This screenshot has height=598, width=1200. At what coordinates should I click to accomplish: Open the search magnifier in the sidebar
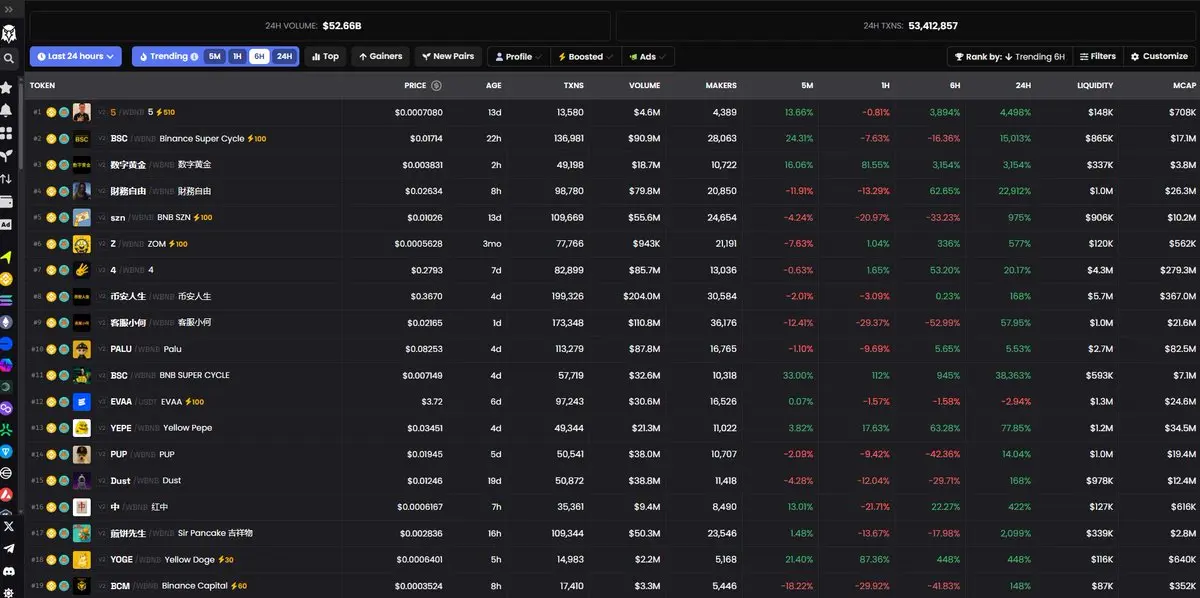point(8,59)
